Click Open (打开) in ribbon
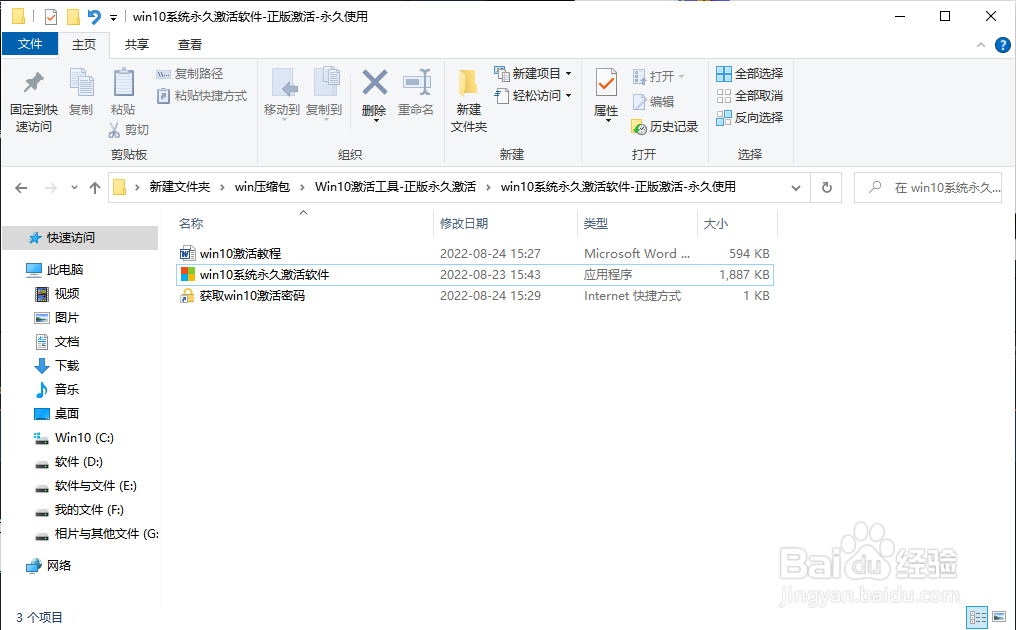 (x=658, y=76)
